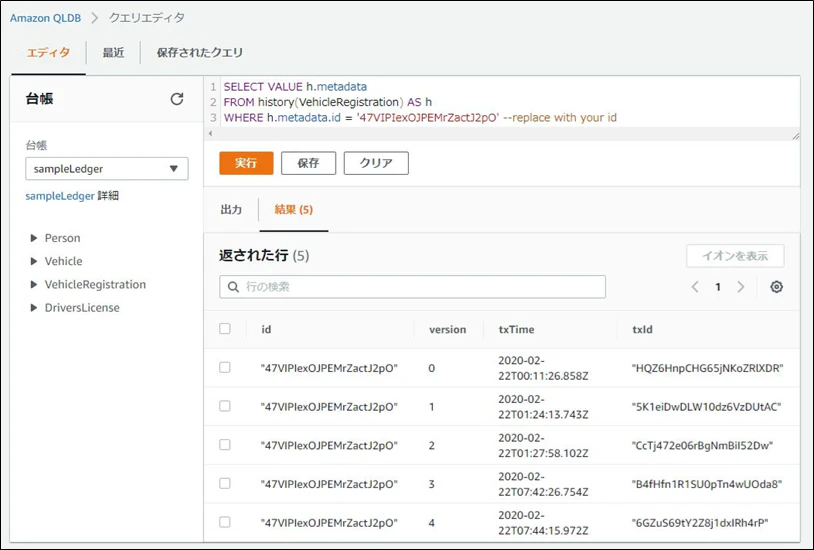Screen dimensions: 814x550
Task: Check the version 3 row checkbox
Action: [x=225, y=484]
